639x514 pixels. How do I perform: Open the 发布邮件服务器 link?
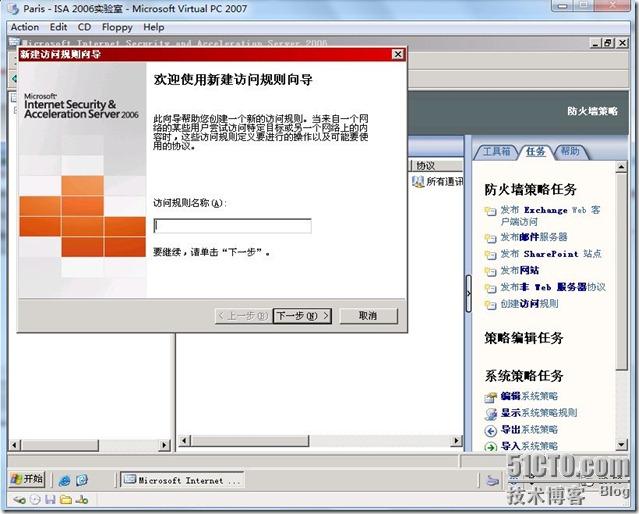(x=533, y=237)
